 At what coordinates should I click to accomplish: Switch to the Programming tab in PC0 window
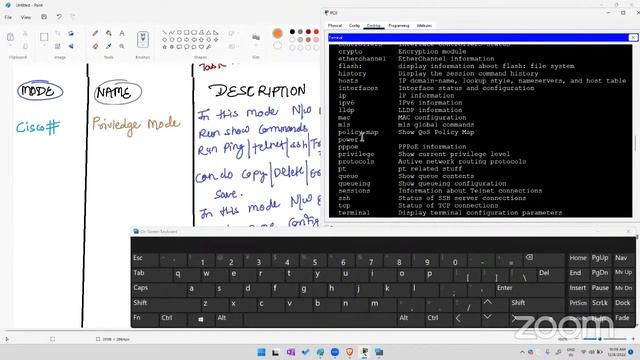point(399,25)
